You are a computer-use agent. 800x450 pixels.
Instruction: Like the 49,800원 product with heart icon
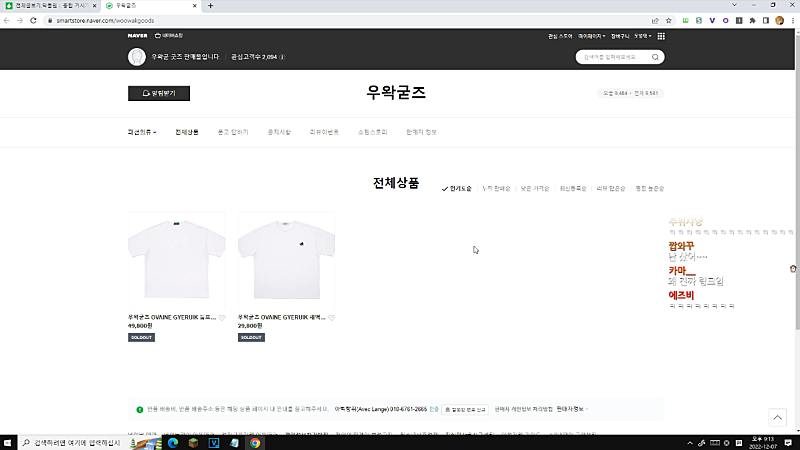click(222, 318)
